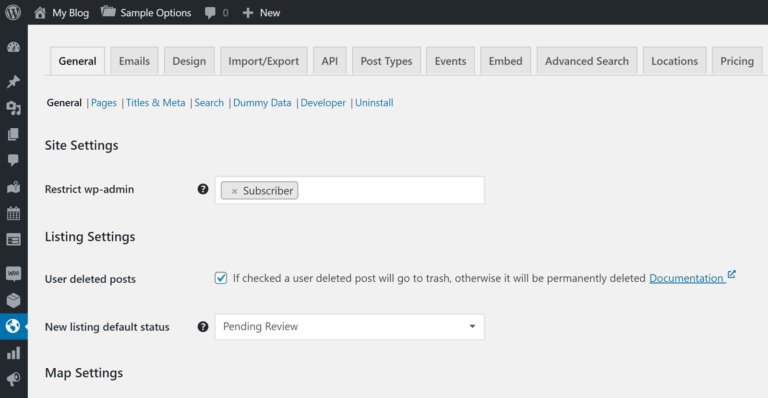Switch to the Locations tab
Viewport: 768px width, 398px height.
pos(674,61)
